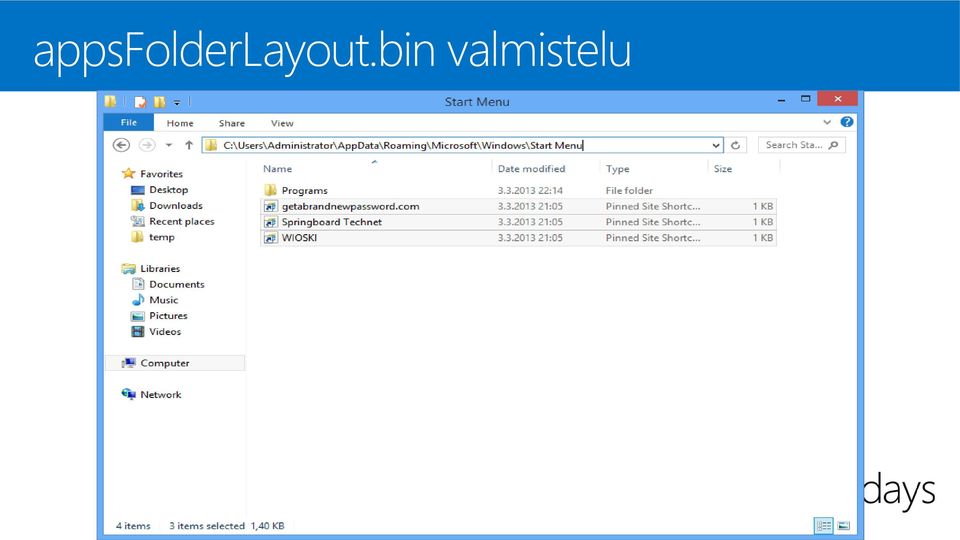This screenshot has width=960, height=540.
Task: Open the File ribbon tab
Action: (129, 122)
